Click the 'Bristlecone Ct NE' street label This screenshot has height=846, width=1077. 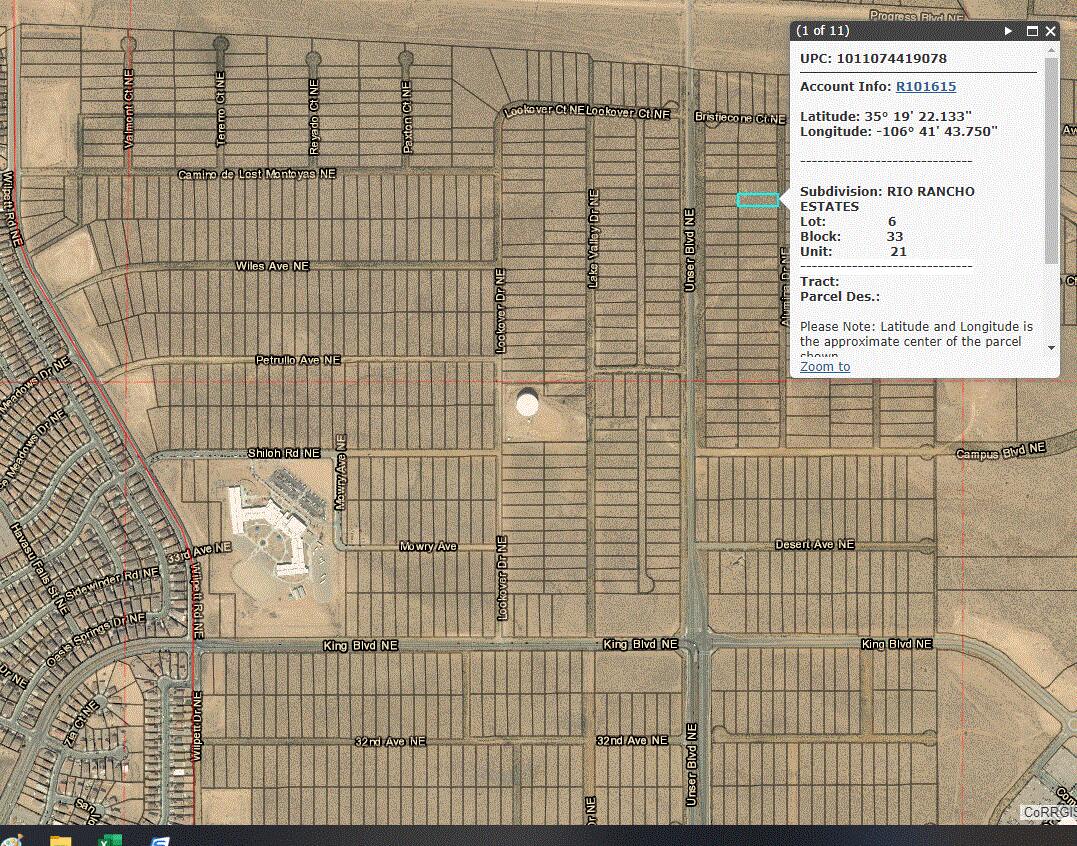[x=740, y=118]
